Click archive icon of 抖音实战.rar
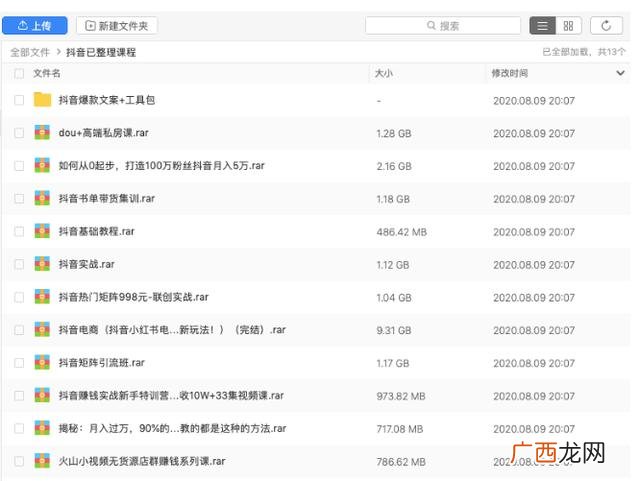640x481 pixels. (x=42, y=264)
